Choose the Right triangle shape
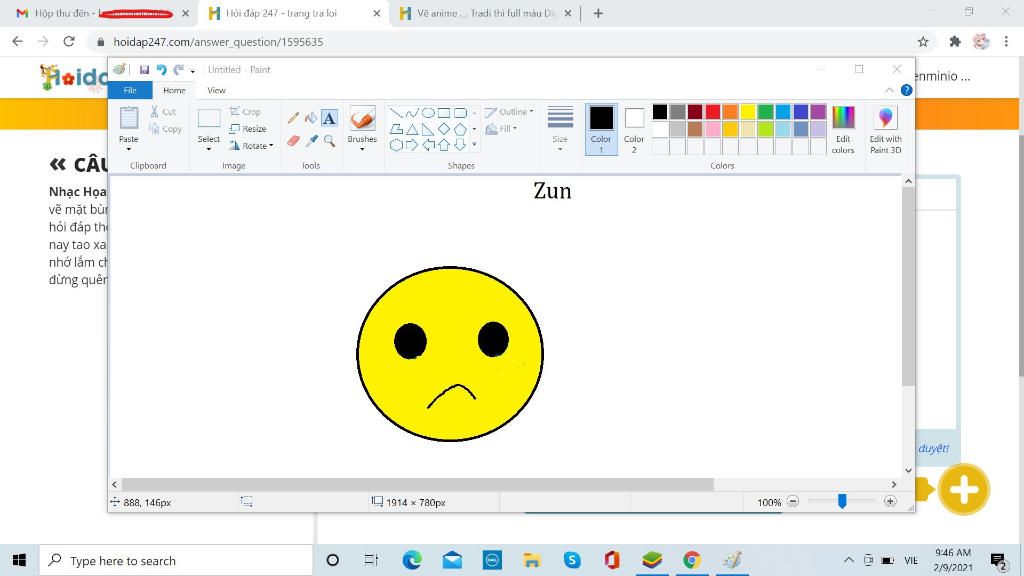Viewport: 1024px width, 576px height. click(428, 129)
